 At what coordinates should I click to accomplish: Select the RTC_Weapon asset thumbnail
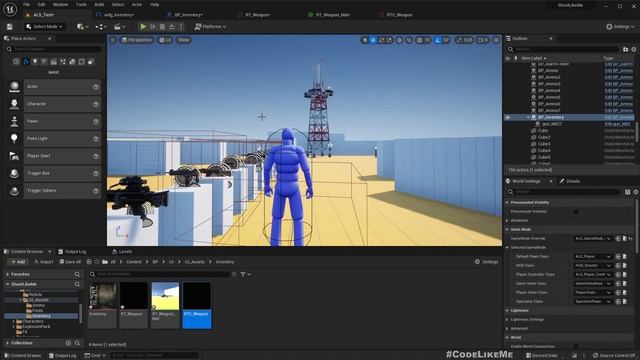click(197, 305)
